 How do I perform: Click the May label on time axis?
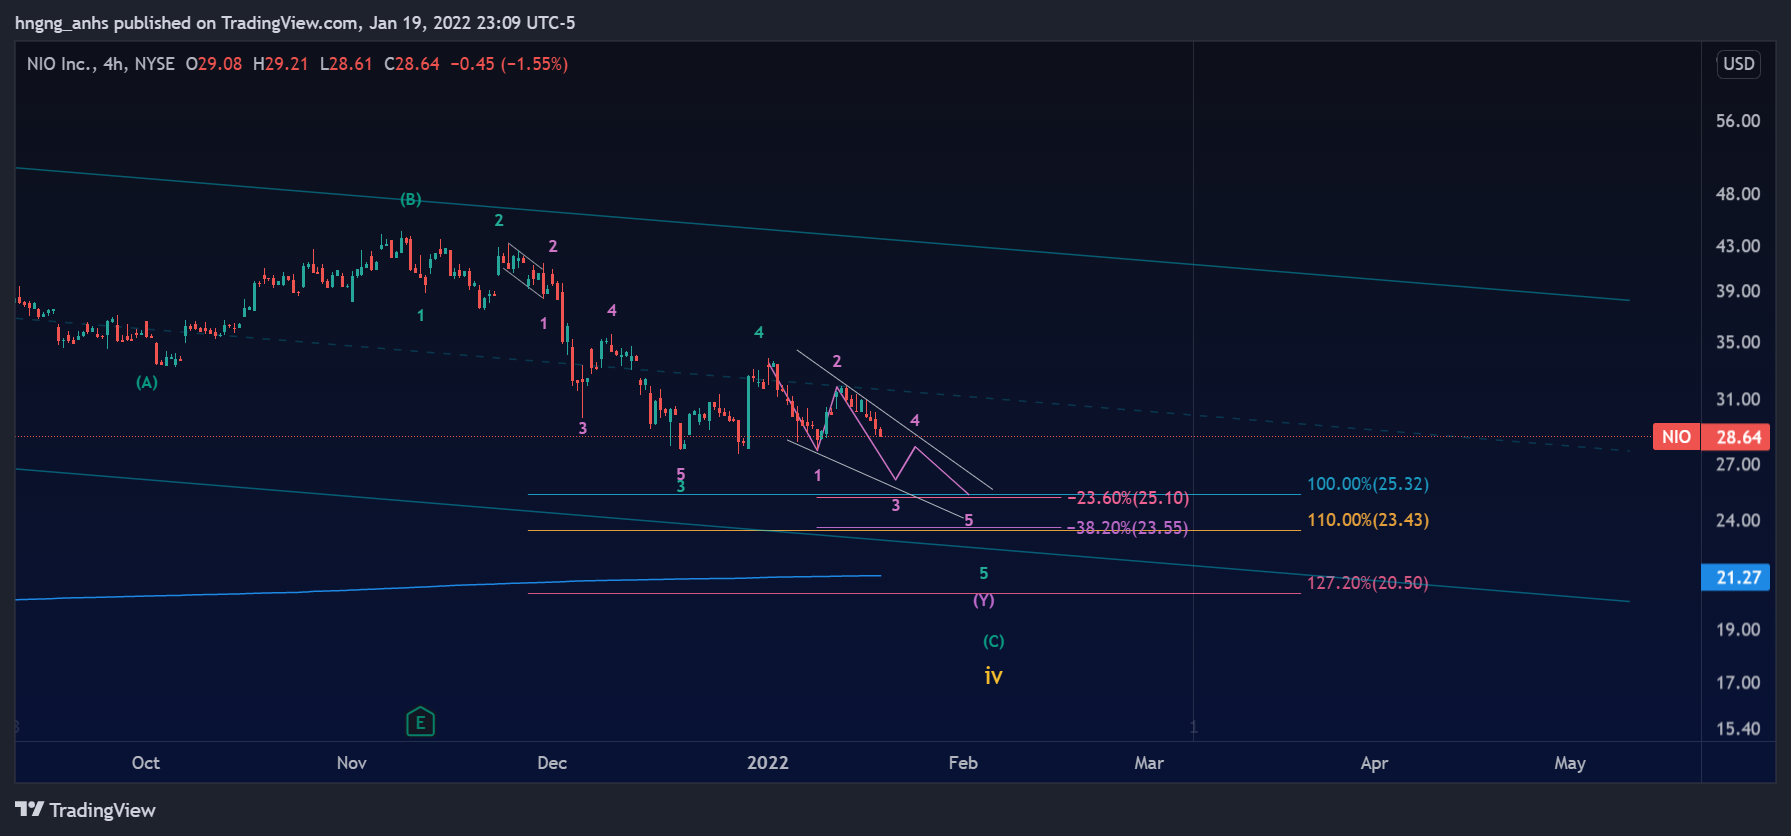pyautogui.click(x=1570, y=763)
